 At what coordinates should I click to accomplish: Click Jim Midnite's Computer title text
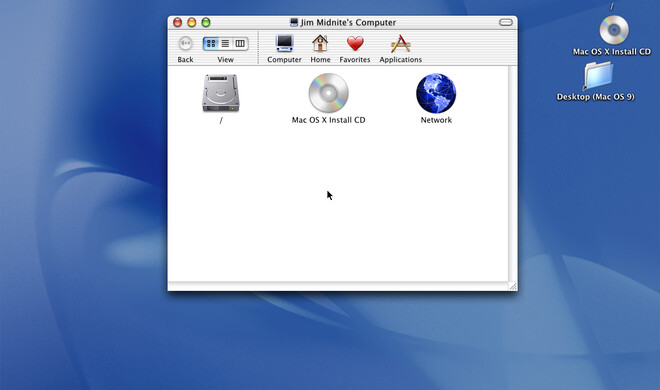click(x=348, y=22)
